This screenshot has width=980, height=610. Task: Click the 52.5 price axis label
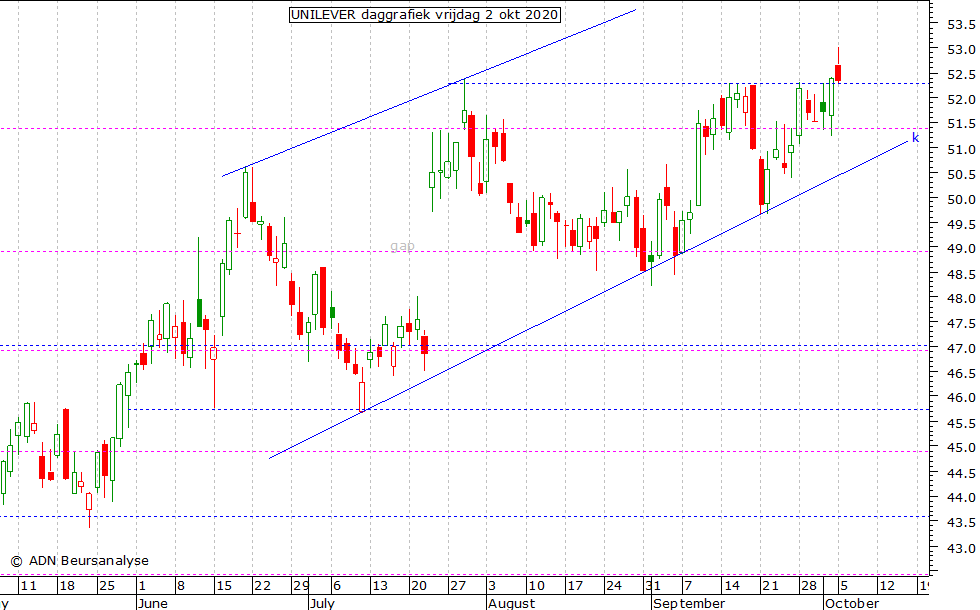point(961,74)
